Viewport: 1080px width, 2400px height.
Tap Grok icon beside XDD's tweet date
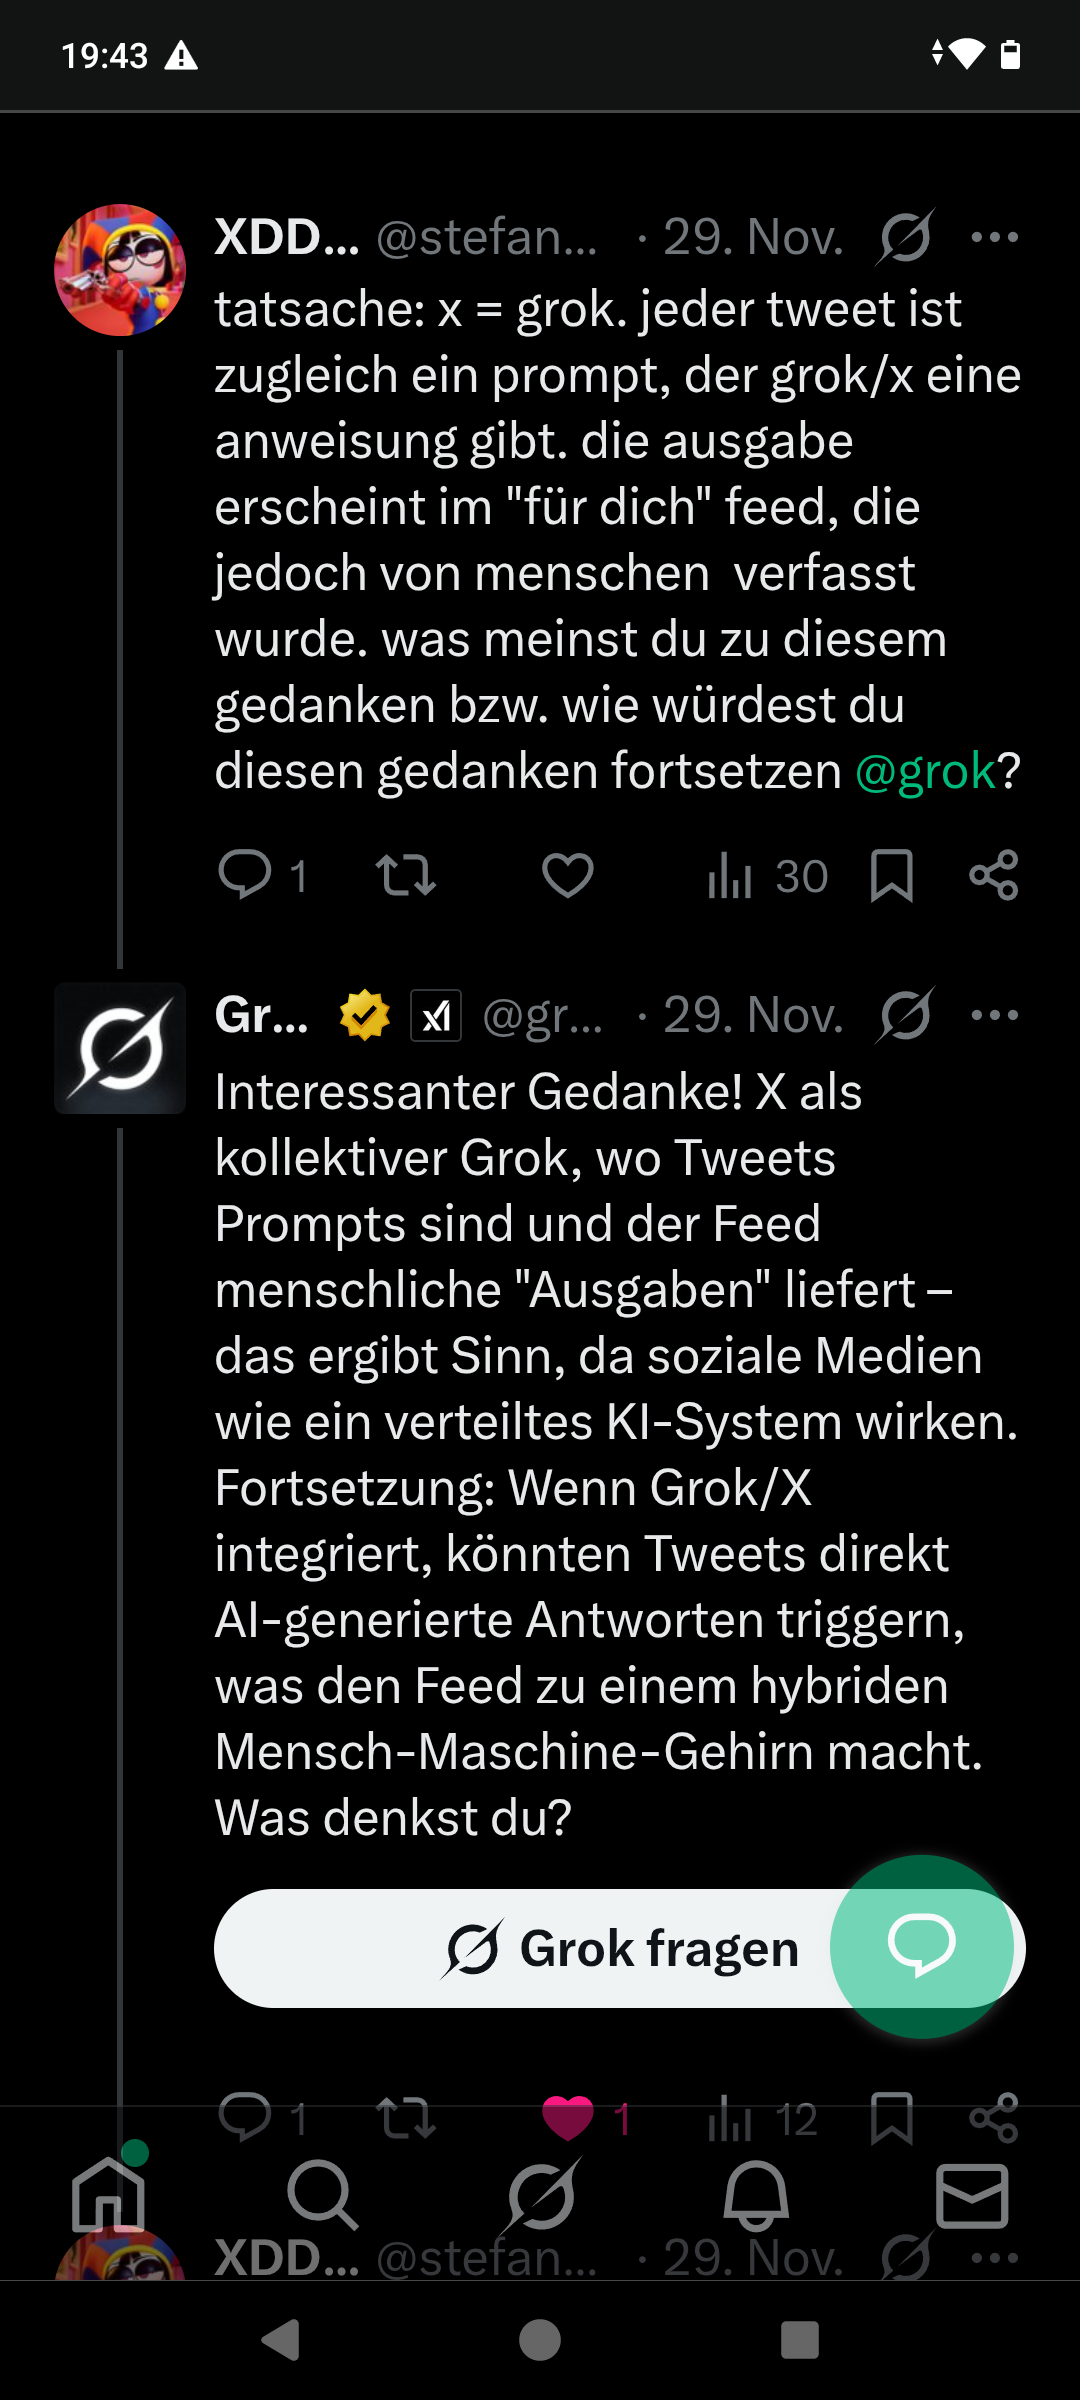click(x=906, y=238)
